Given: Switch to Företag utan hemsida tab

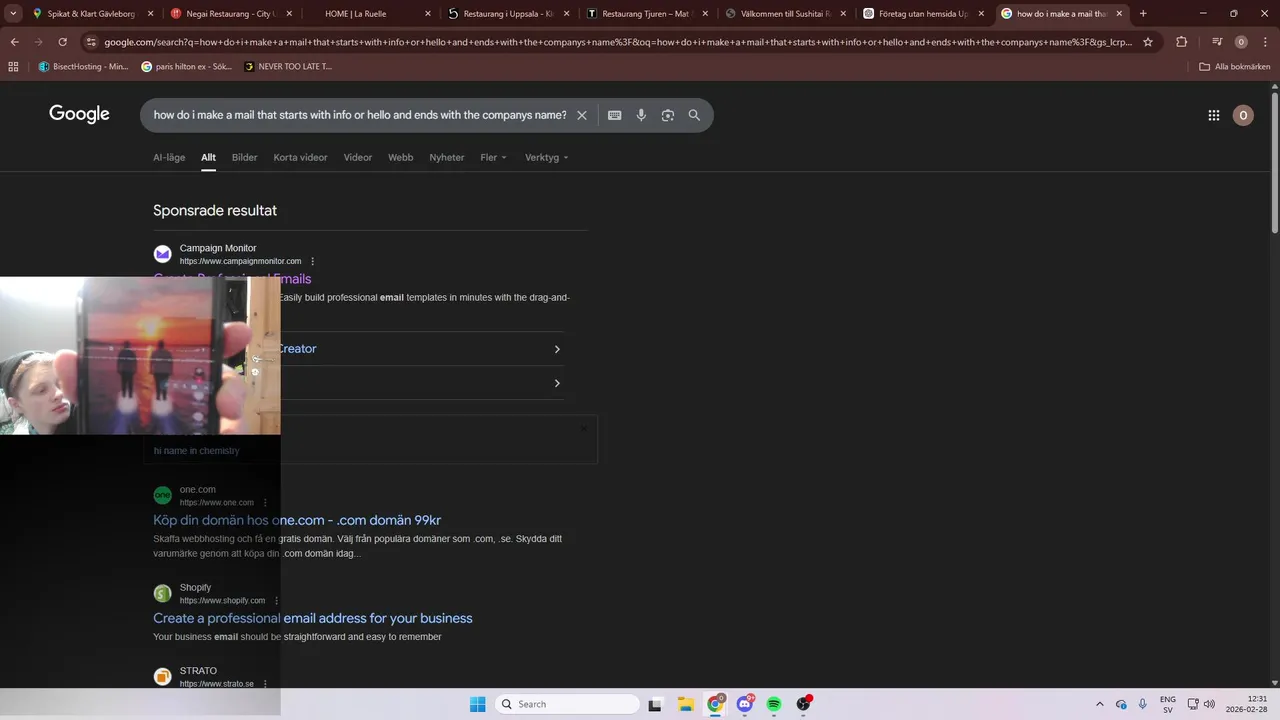Looking at the screenshot, I should tap(923, 14).
